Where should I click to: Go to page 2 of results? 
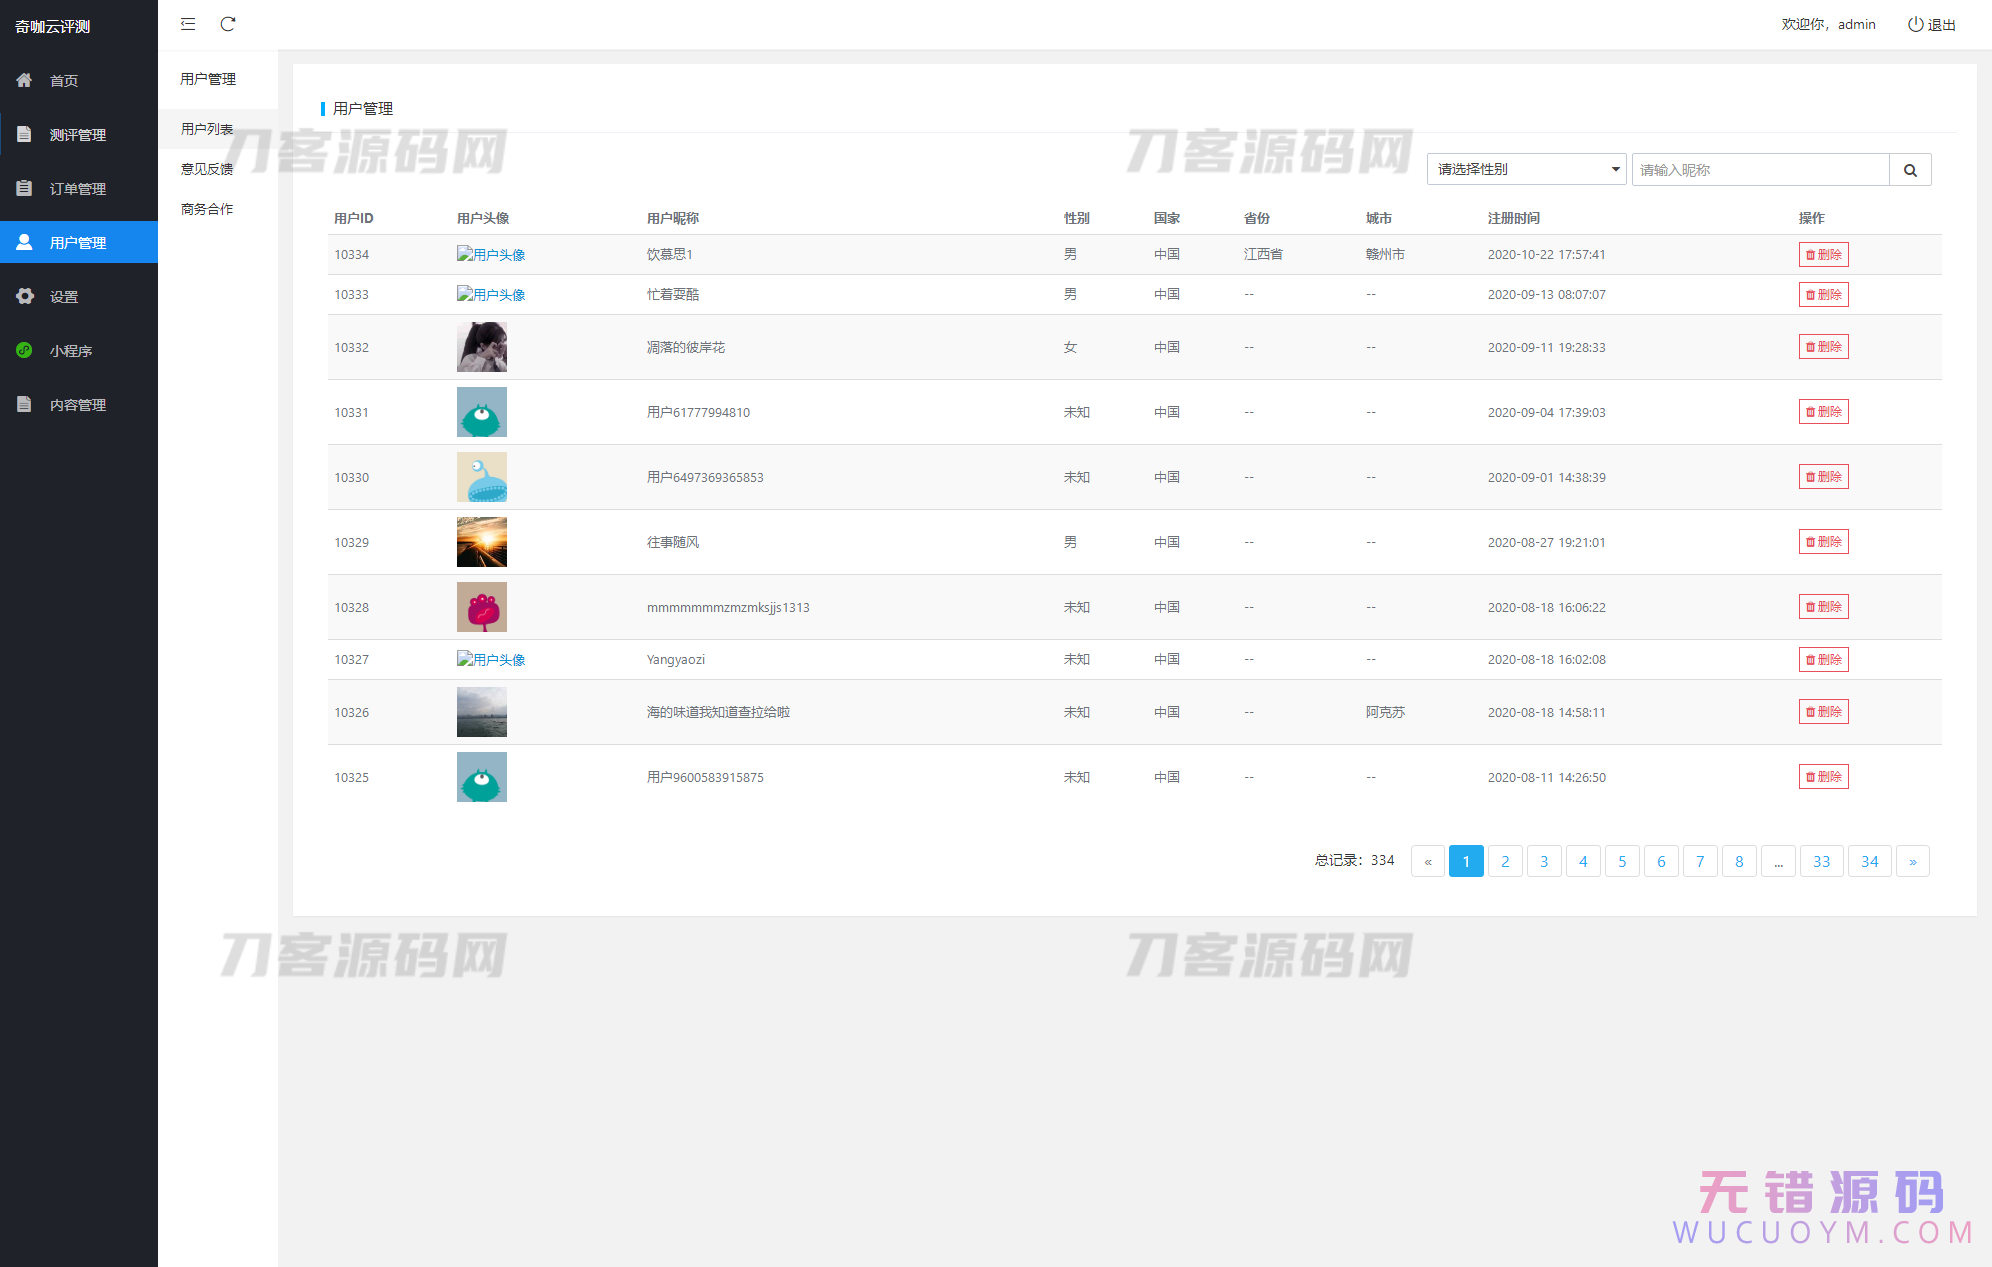1505,861
